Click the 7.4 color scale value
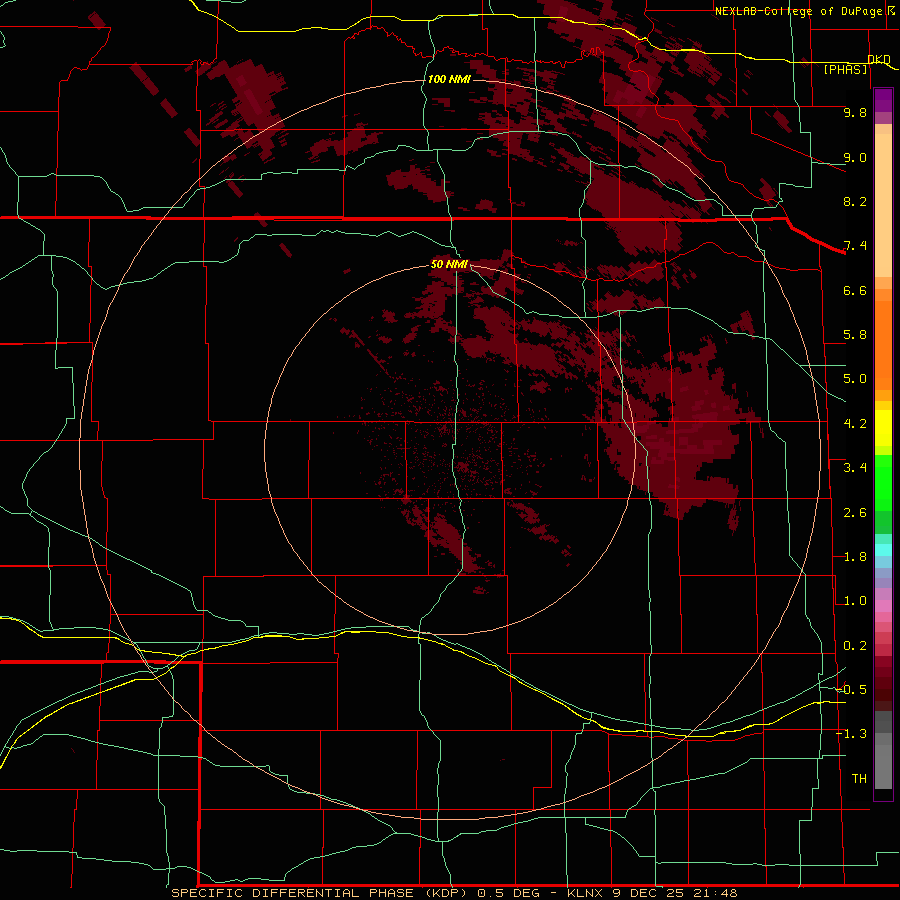This screenshot has height=900, width=900. (855, 246)
